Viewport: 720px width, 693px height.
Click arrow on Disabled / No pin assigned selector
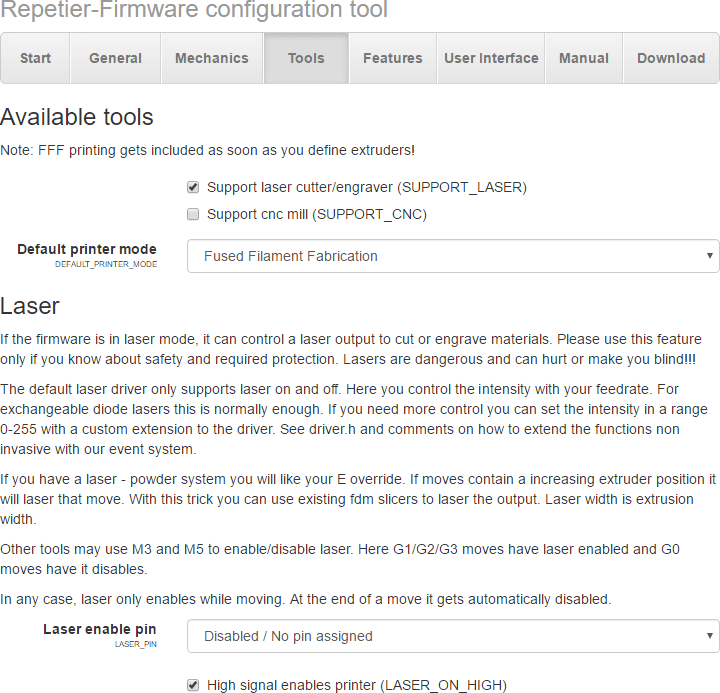709,636
